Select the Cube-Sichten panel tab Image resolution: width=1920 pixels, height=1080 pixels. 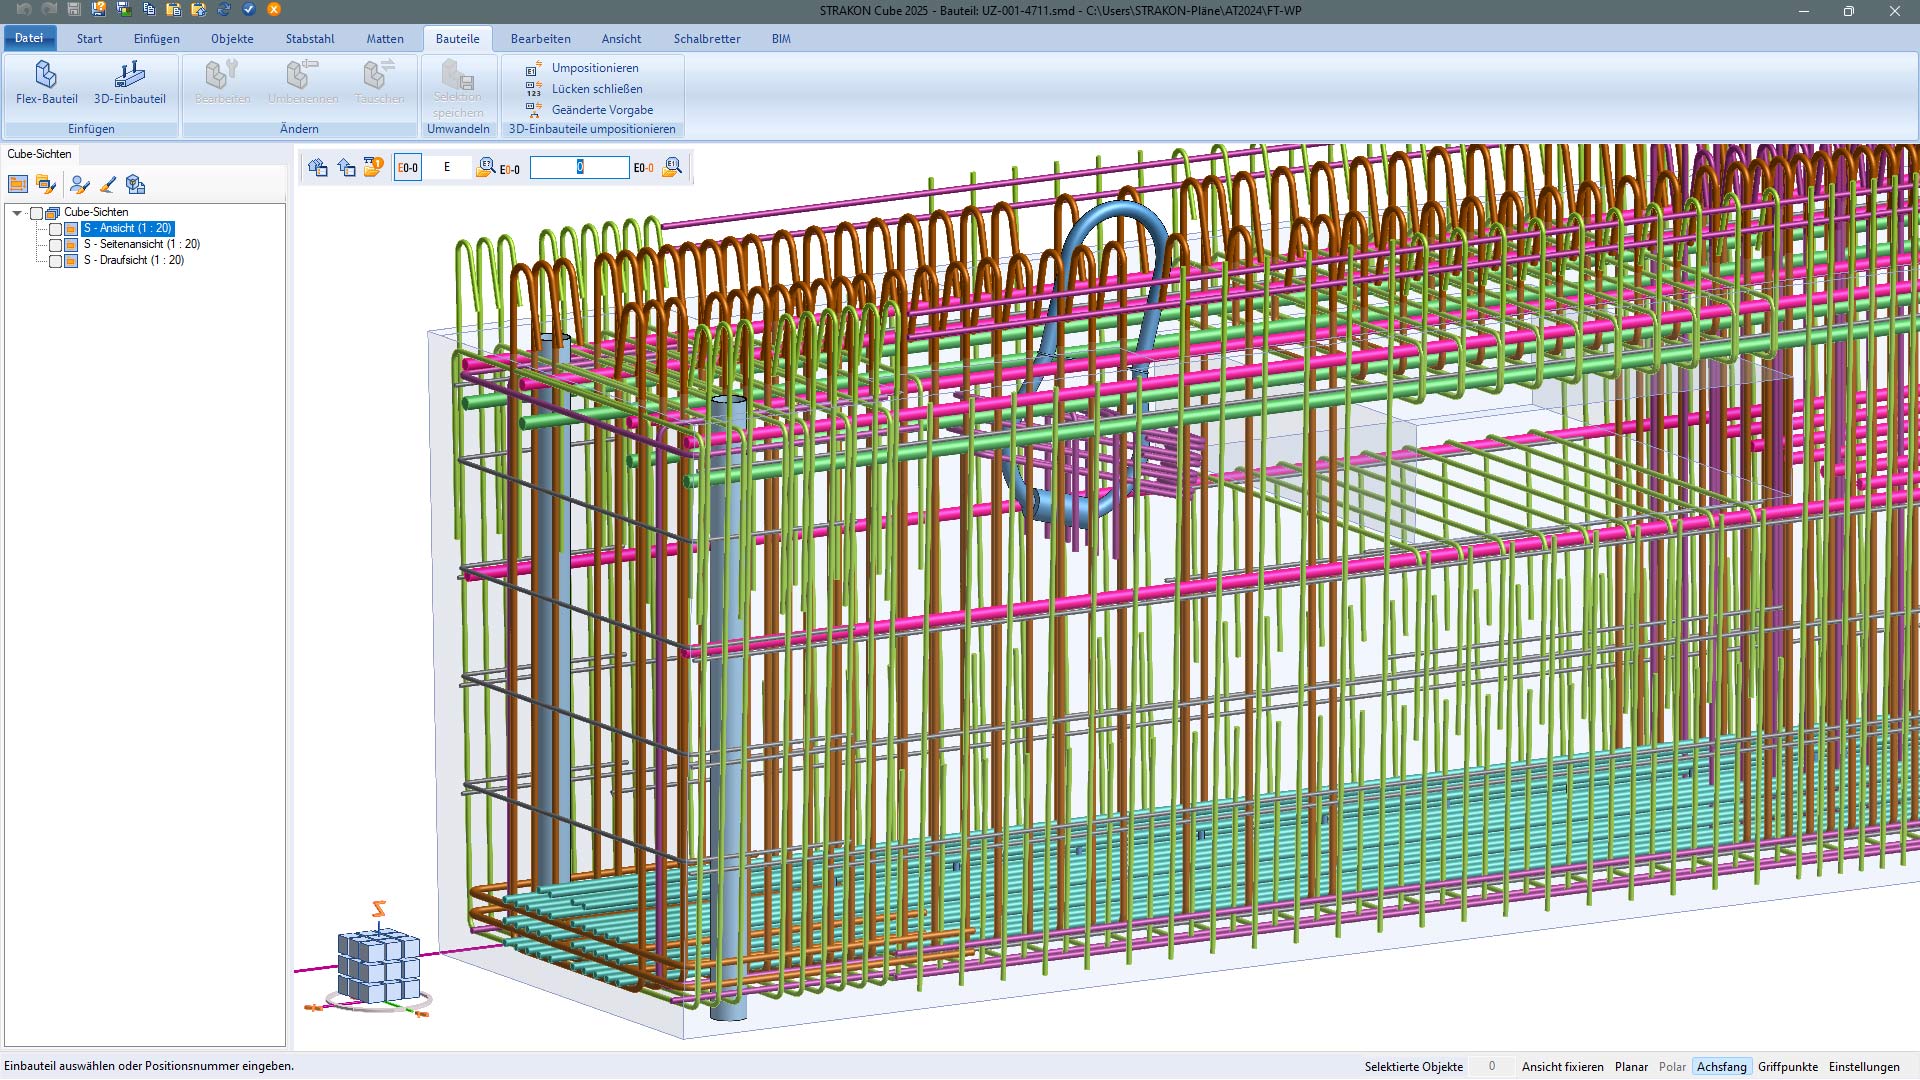pos(40,154)
